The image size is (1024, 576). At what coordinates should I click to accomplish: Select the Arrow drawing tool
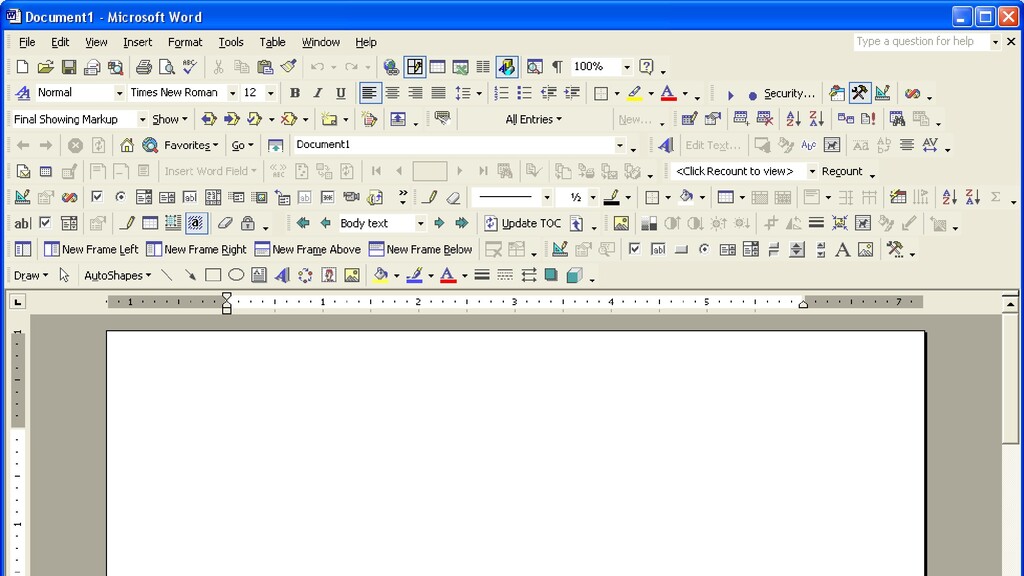[190, 276]
